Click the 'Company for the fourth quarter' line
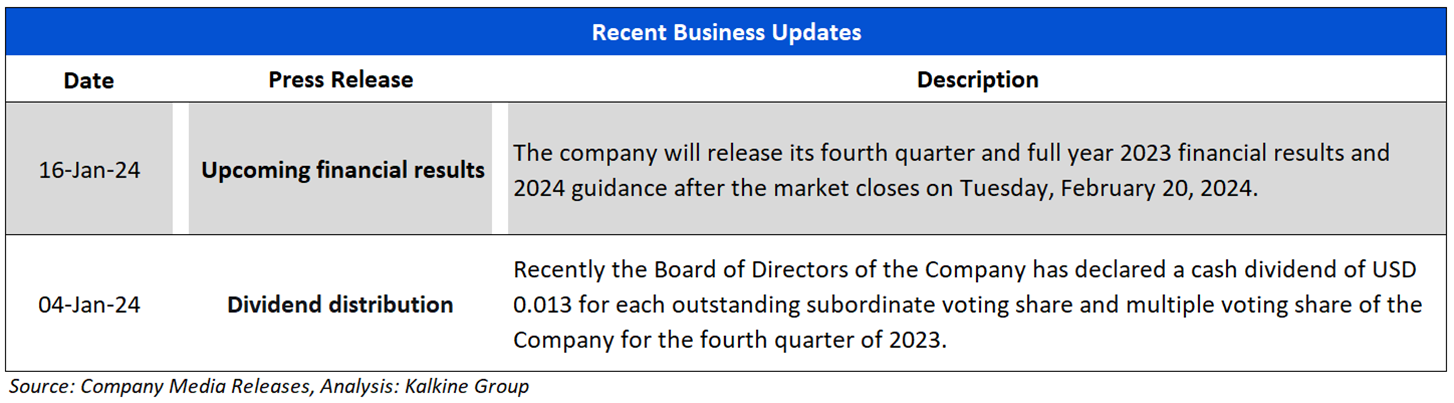Screen dimensions: 1454x403 tap(728, 340)
